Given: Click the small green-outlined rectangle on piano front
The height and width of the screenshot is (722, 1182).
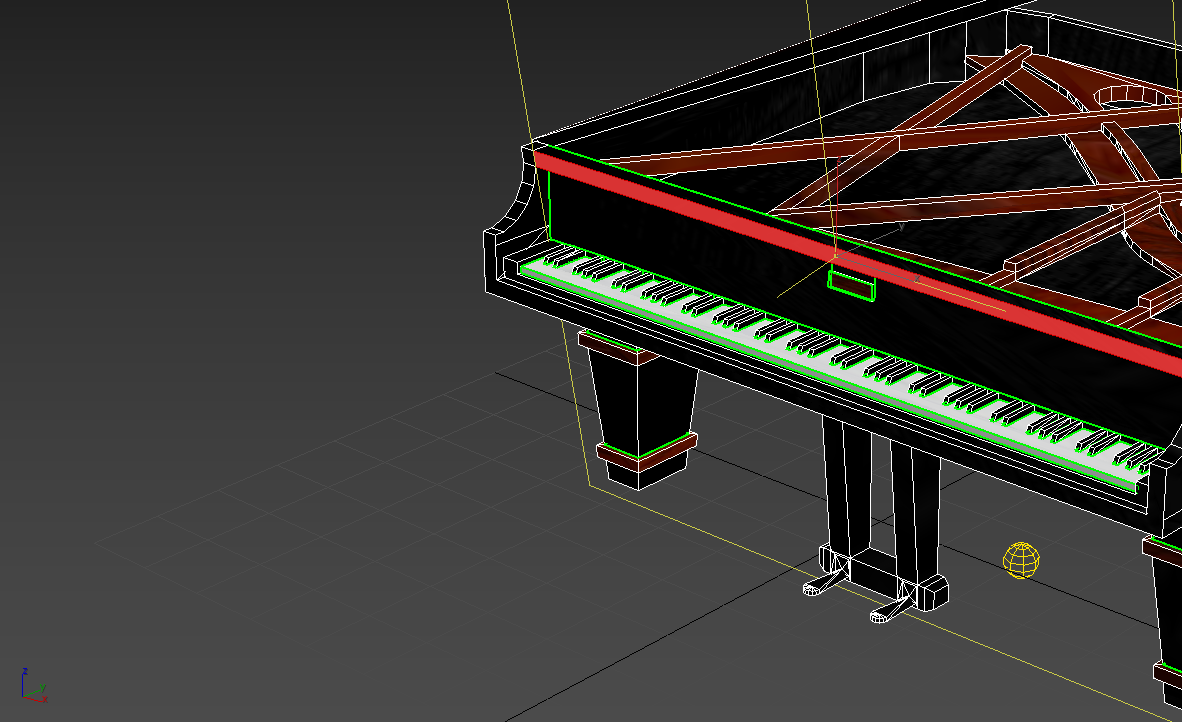Looking at the screenshot, I should [x=852, y=286].
